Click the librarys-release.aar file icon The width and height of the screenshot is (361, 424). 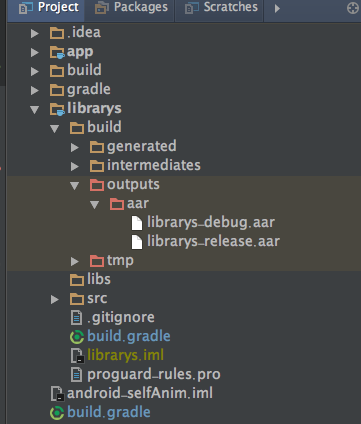click(x=137, y=242)
